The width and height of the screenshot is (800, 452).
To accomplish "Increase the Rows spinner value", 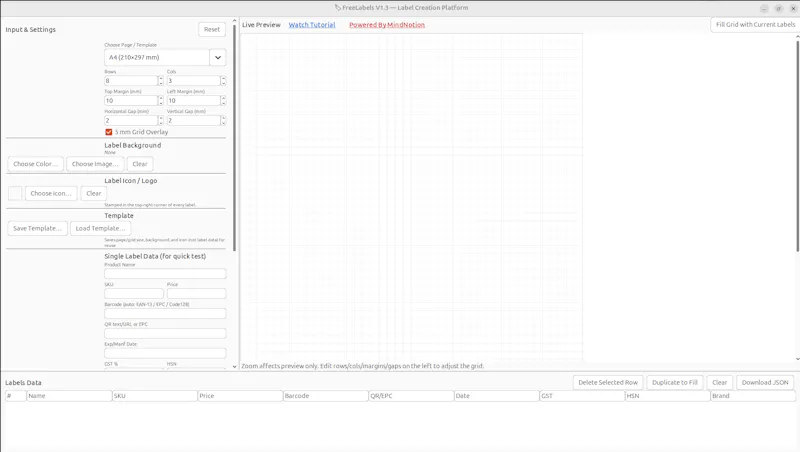I will coord(161,79).
